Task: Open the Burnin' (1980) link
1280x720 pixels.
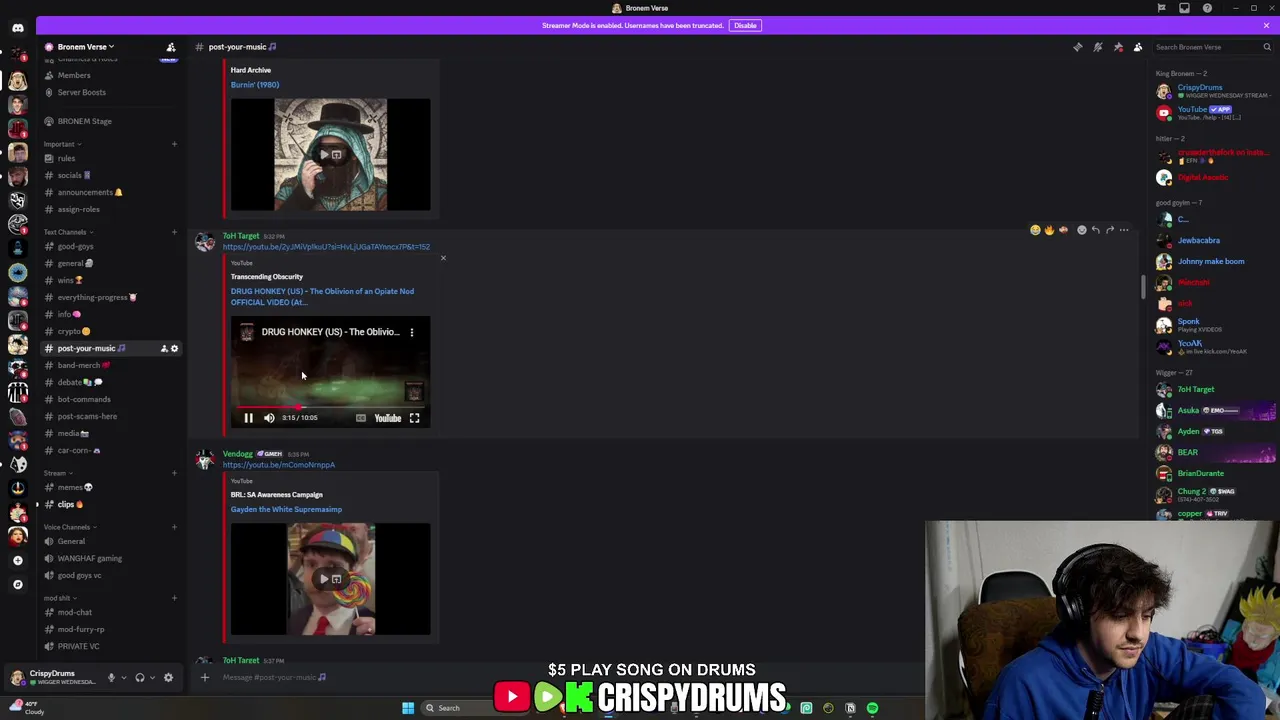Action: 255,84
